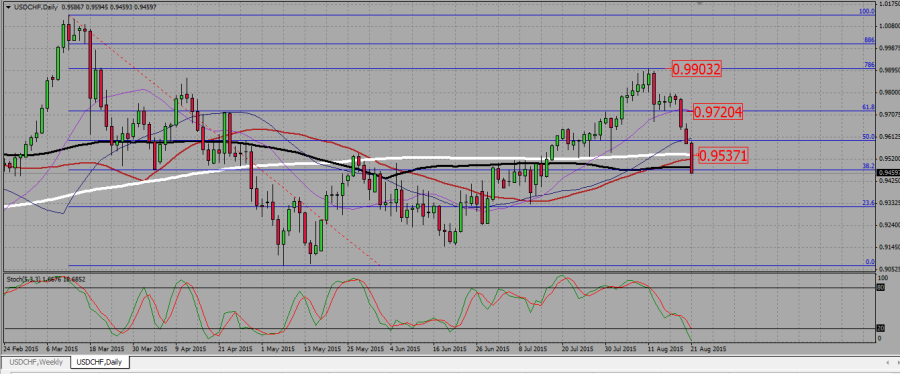Click the Fibonacci 61.8 level label
The width and height of the screenshot is (900, 374).
tap(868, 107)
